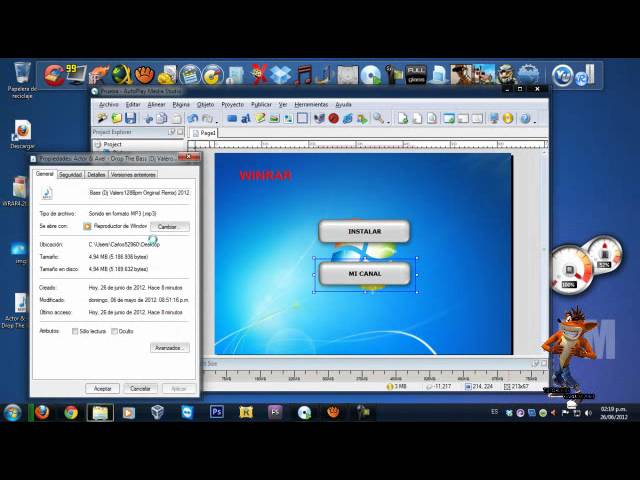Open the Editar menu
This screenshot has height=480, width=640.
point(133,104)
